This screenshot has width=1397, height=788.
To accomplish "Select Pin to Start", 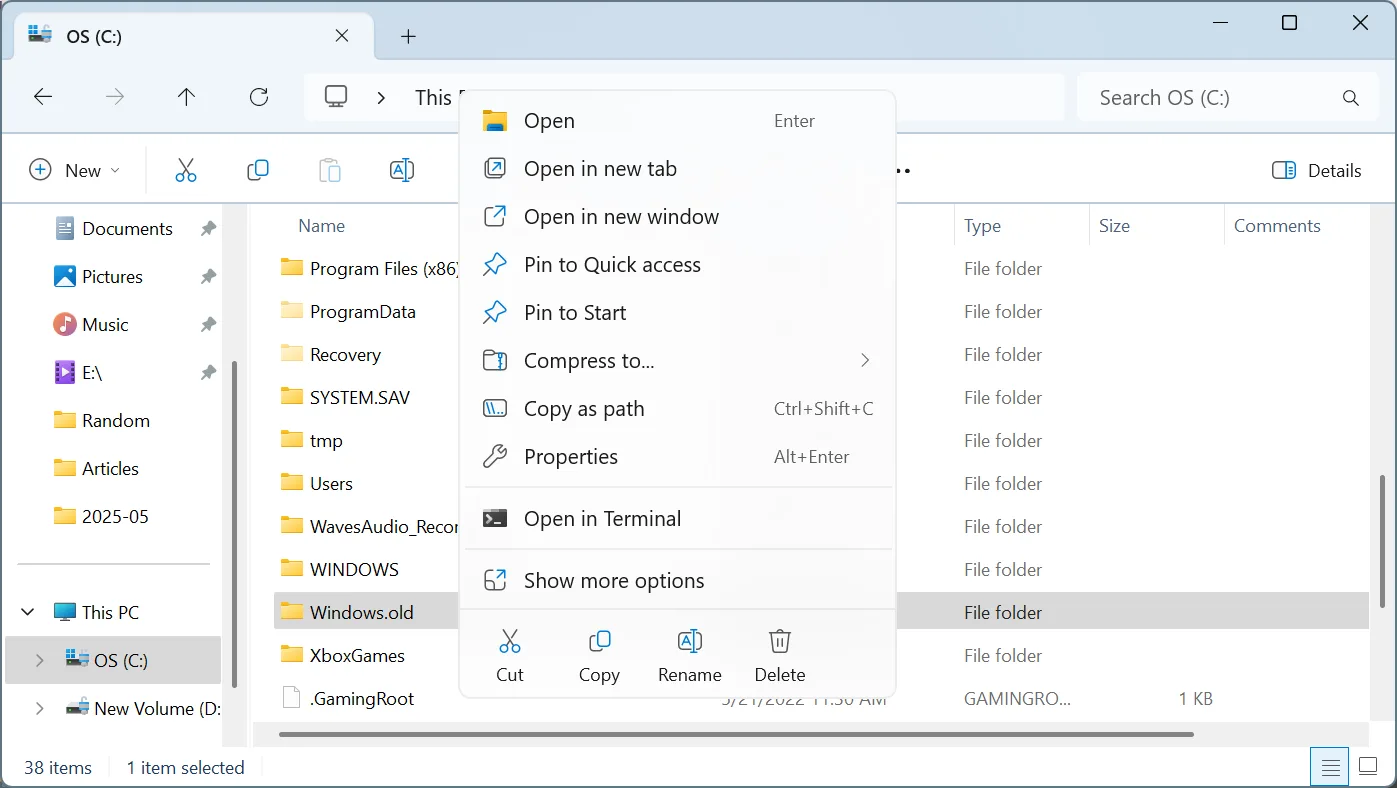I will click(x=677, y=313).
